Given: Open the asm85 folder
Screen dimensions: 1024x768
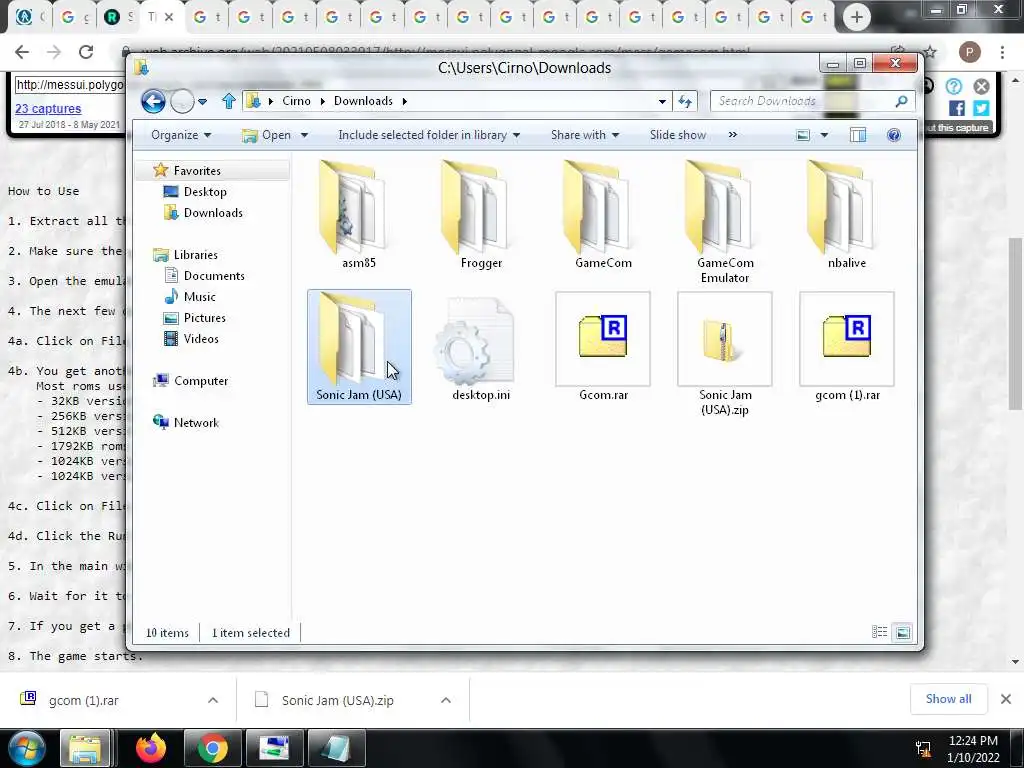Looking at the screenshot, I should (359, 216).
